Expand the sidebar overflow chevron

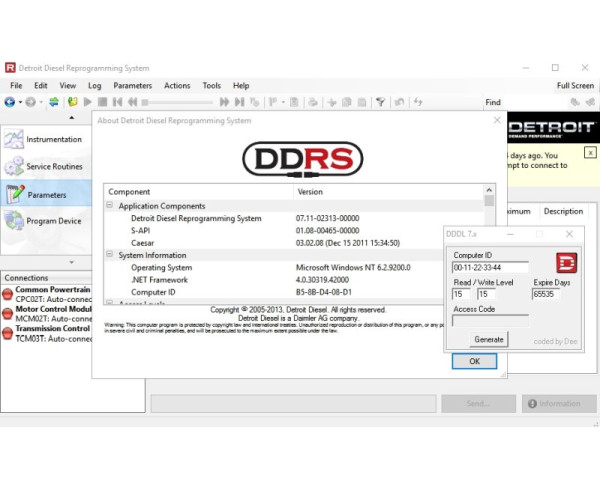(70, 262)
